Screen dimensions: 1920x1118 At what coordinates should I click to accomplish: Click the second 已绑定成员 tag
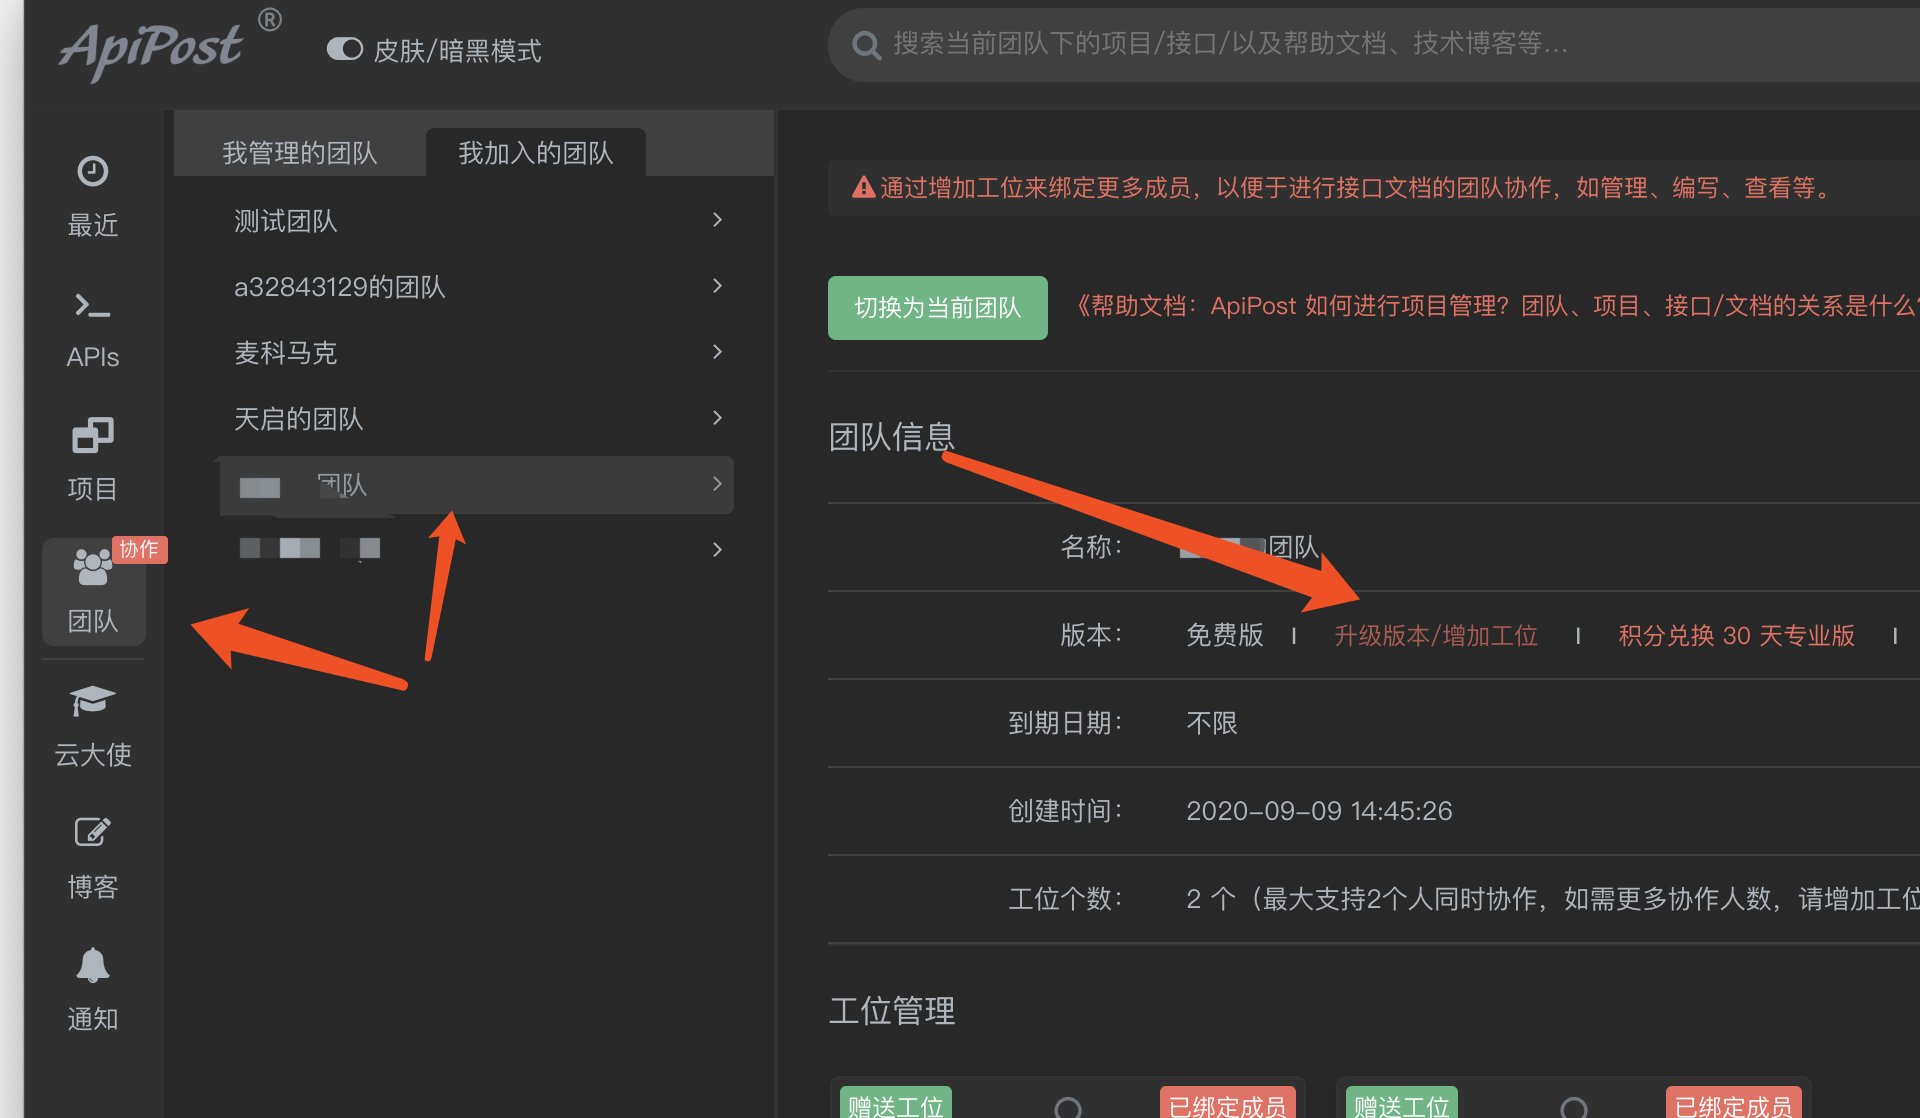click(x=1734, y=1103)
